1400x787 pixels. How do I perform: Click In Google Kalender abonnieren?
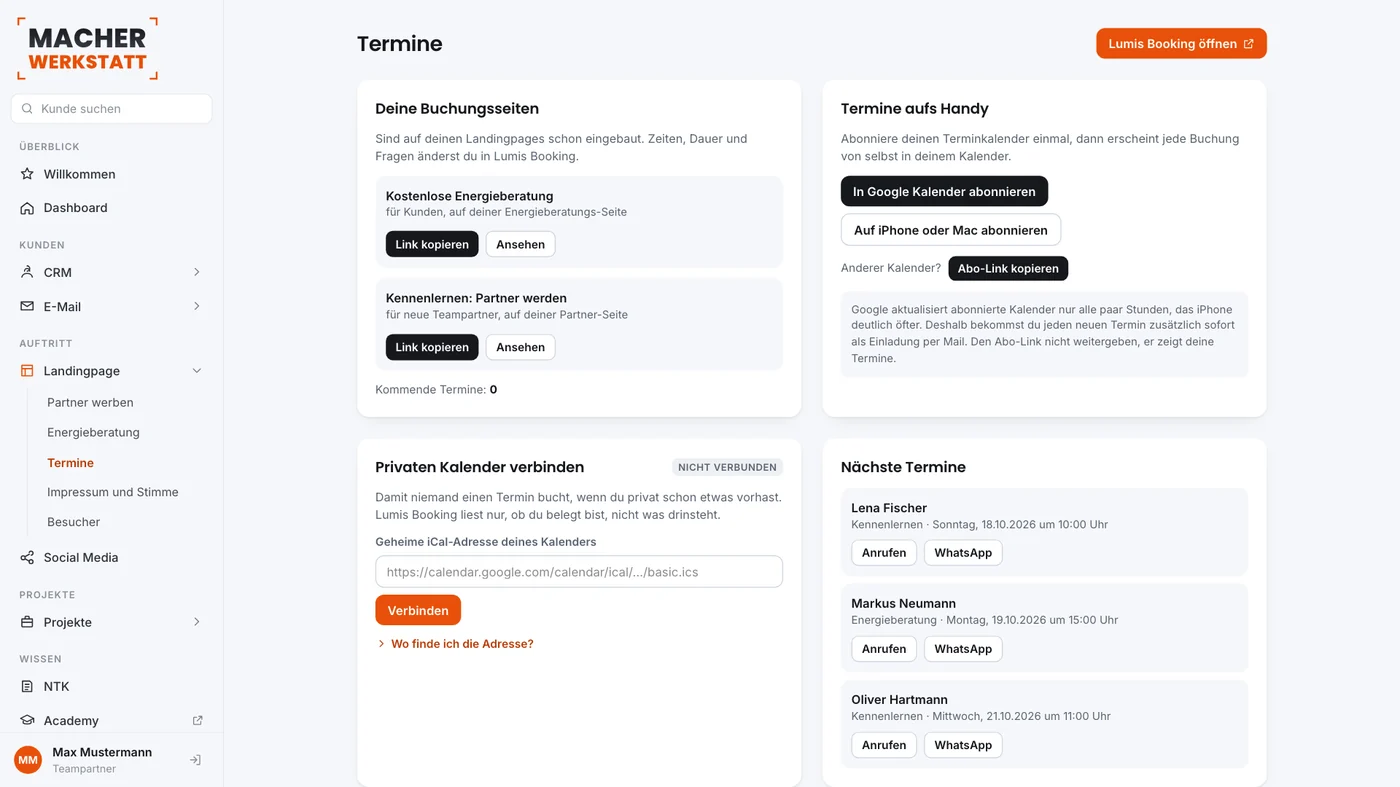pos(944,191)
